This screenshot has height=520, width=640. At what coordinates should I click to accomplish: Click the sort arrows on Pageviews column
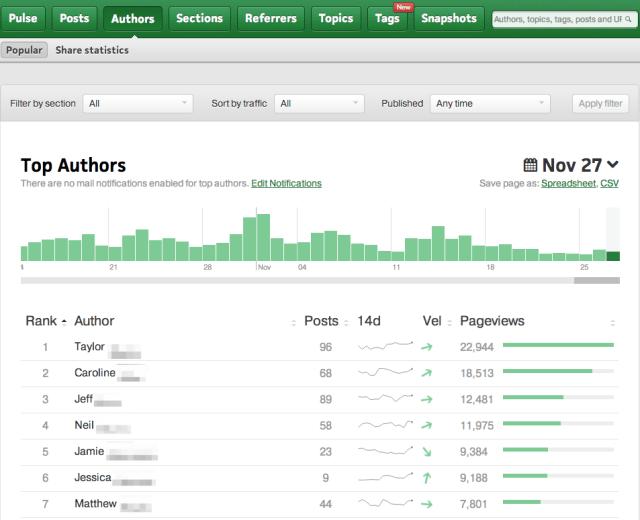tap(612, 322)
